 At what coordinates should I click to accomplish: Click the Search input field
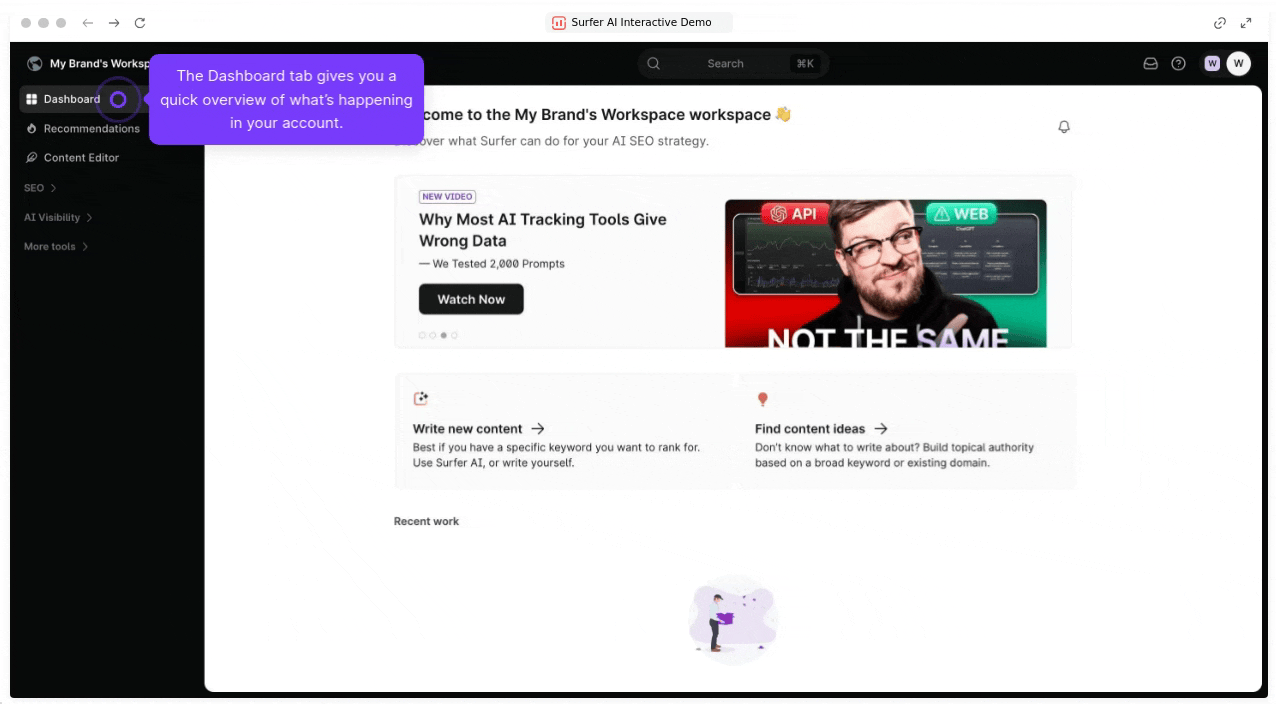click(x=733, y=63)
